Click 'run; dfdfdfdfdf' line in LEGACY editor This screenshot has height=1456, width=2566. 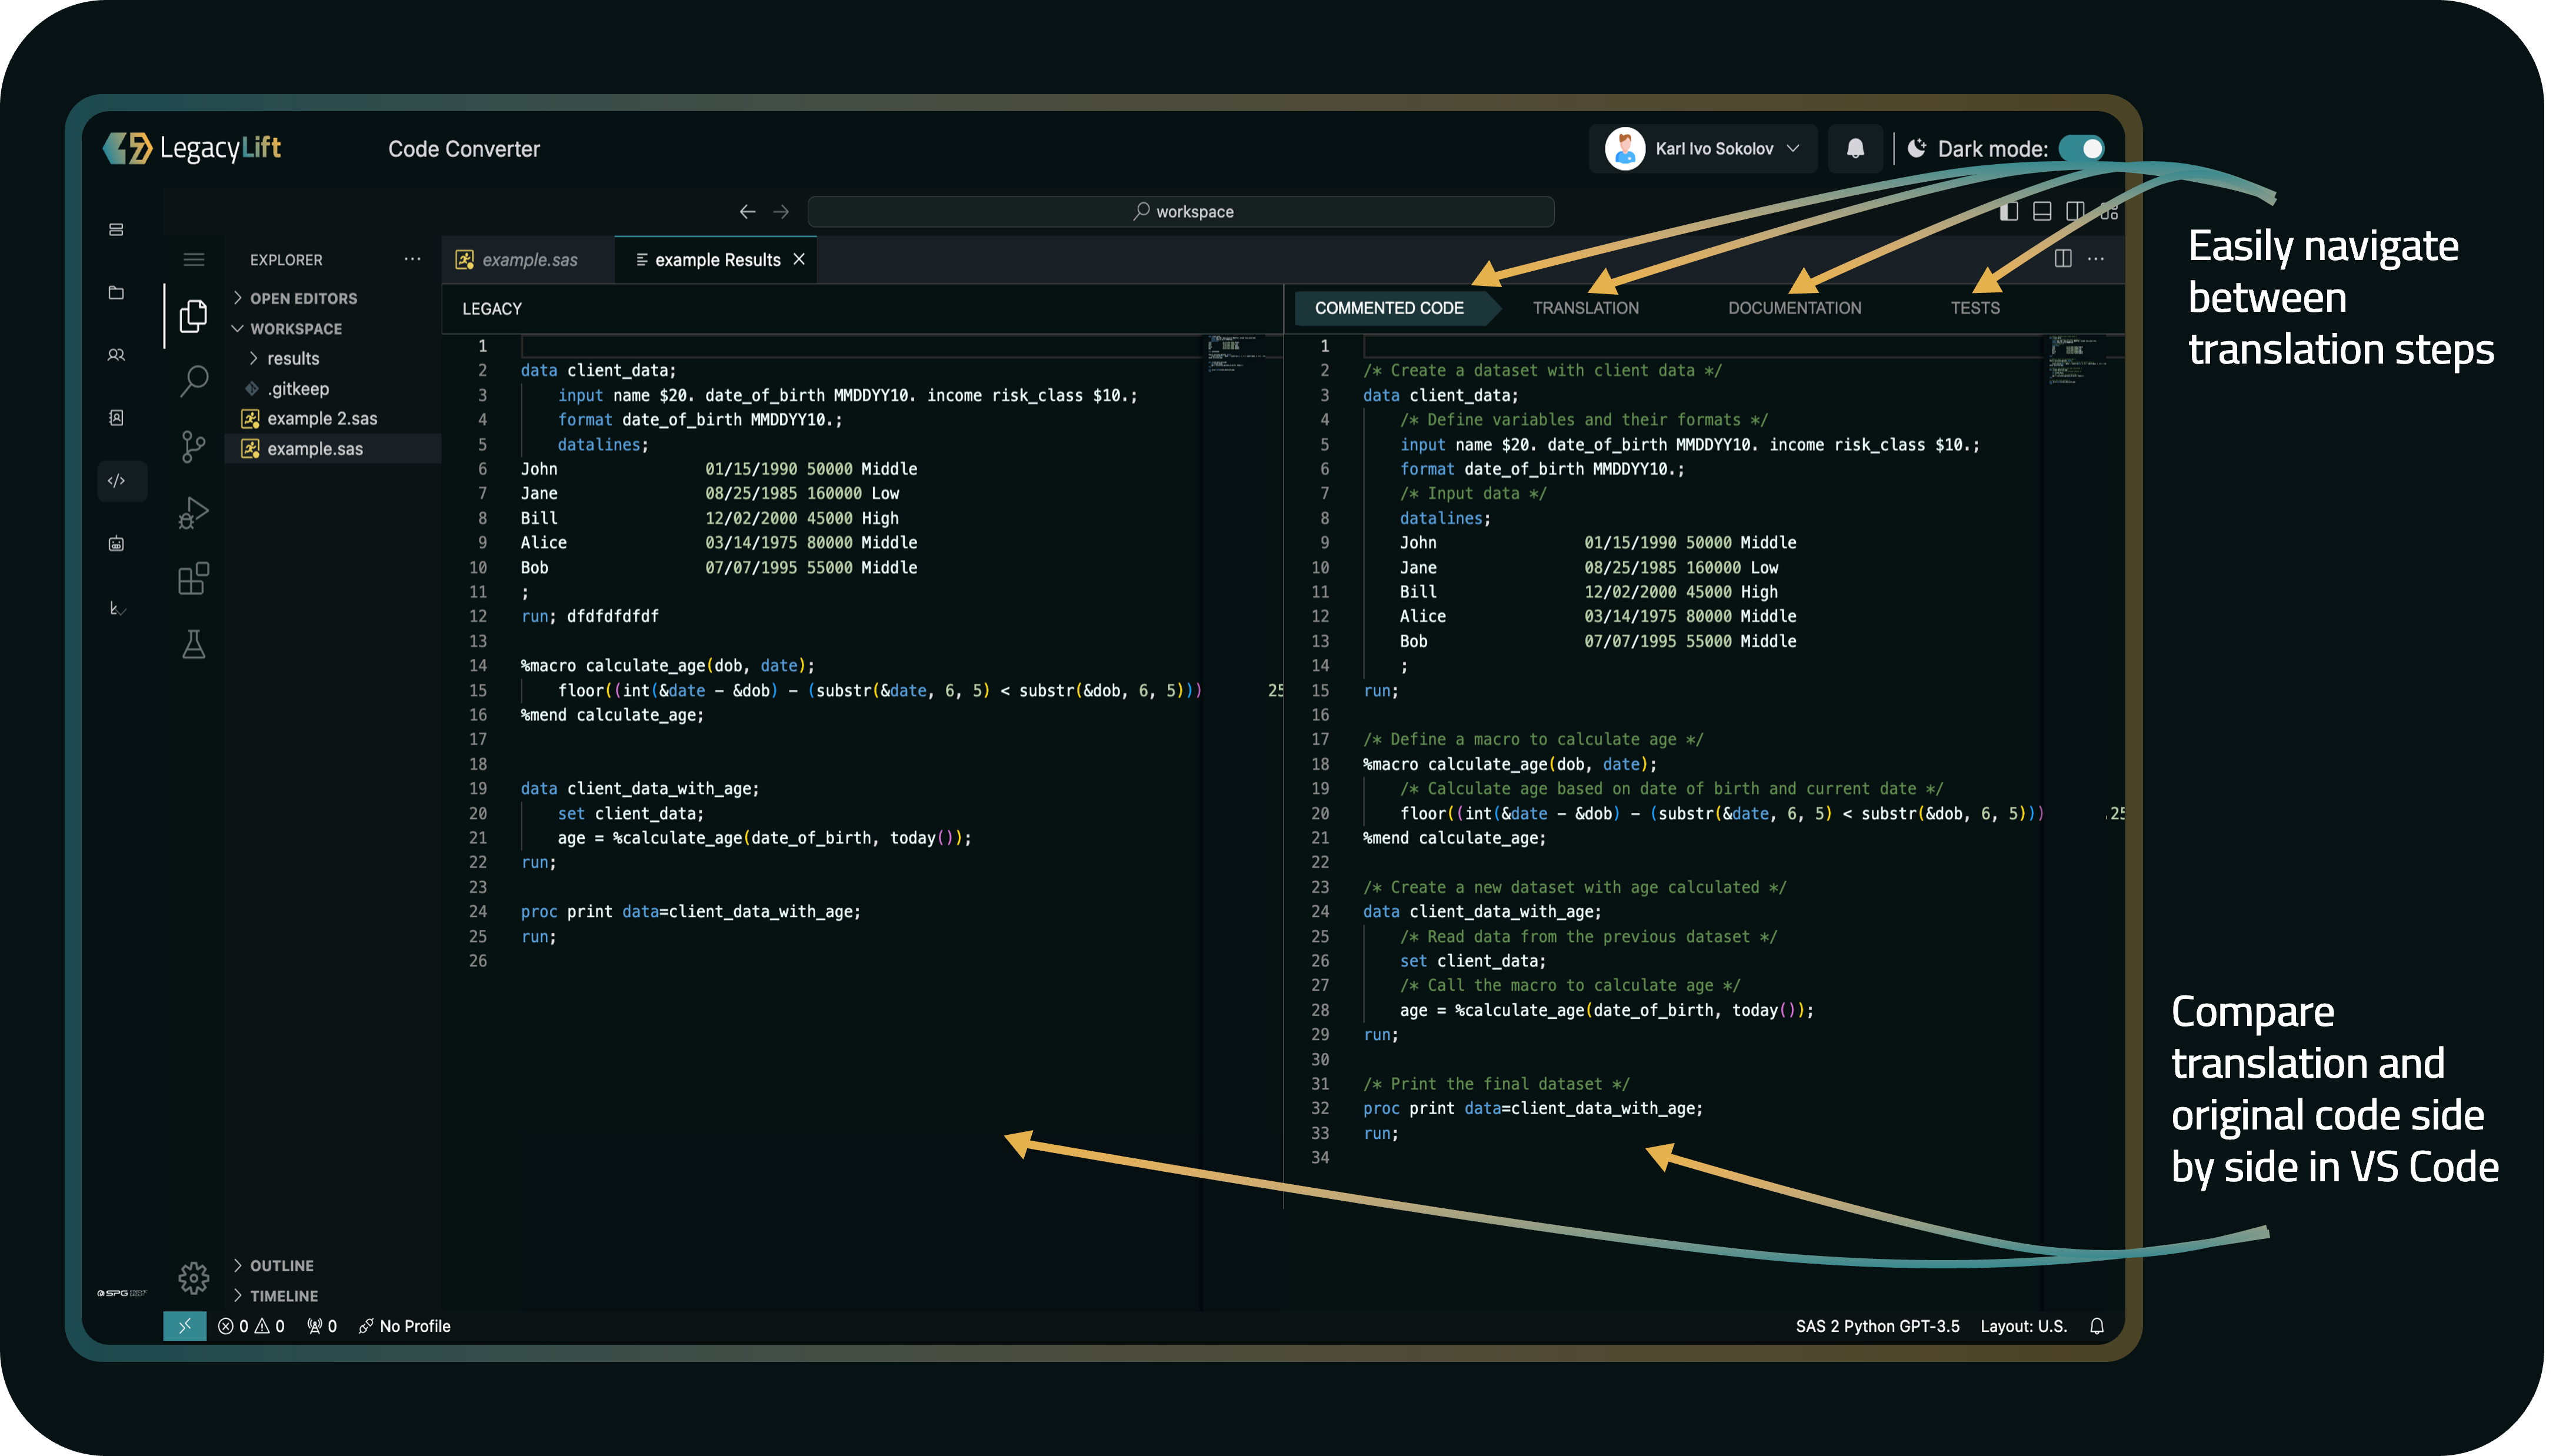pyautogui.click(x=590, y=617)
